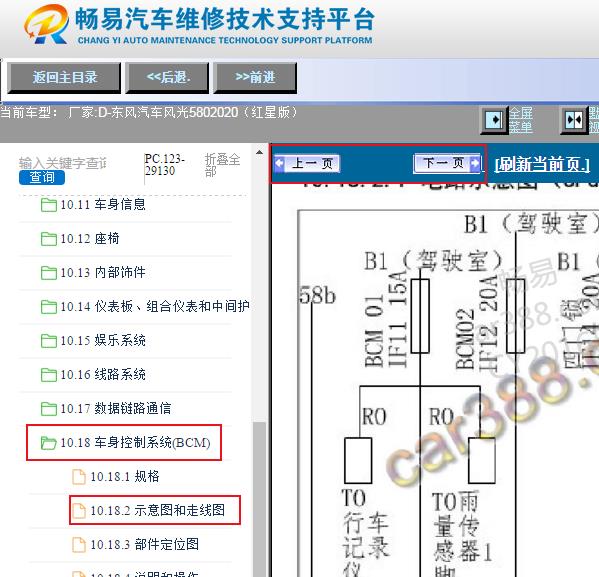Click the current vehicle model text line
The height and width of the screenshot is (577, 599).
(x=149, y=113)
